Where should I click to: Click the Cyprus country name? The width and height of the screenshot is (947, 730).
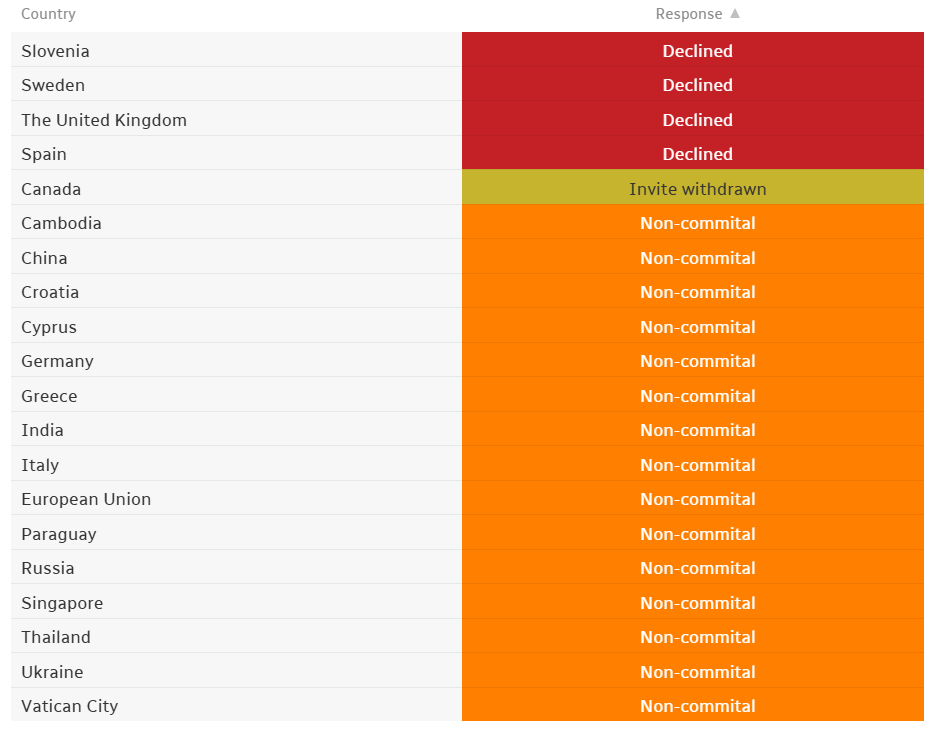tap(49, 327)
